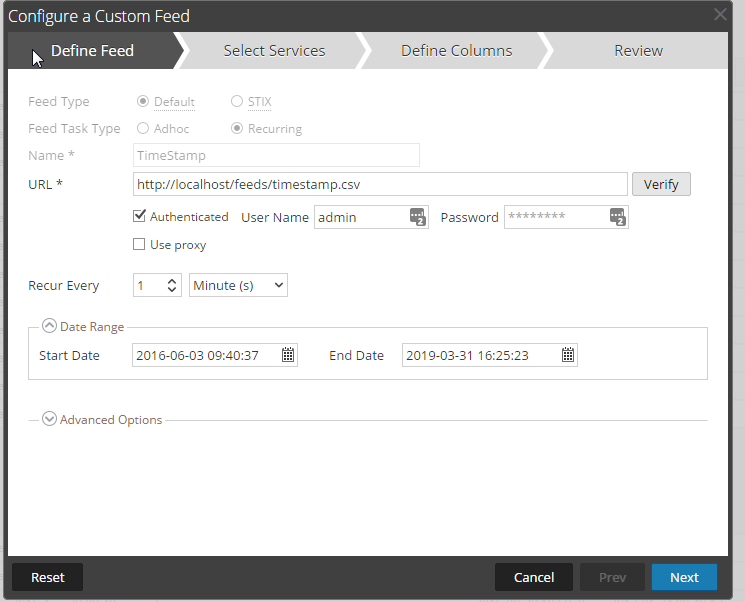Select the STIX feed type radio button
745x602 pixels.
[x=237, y=102]
